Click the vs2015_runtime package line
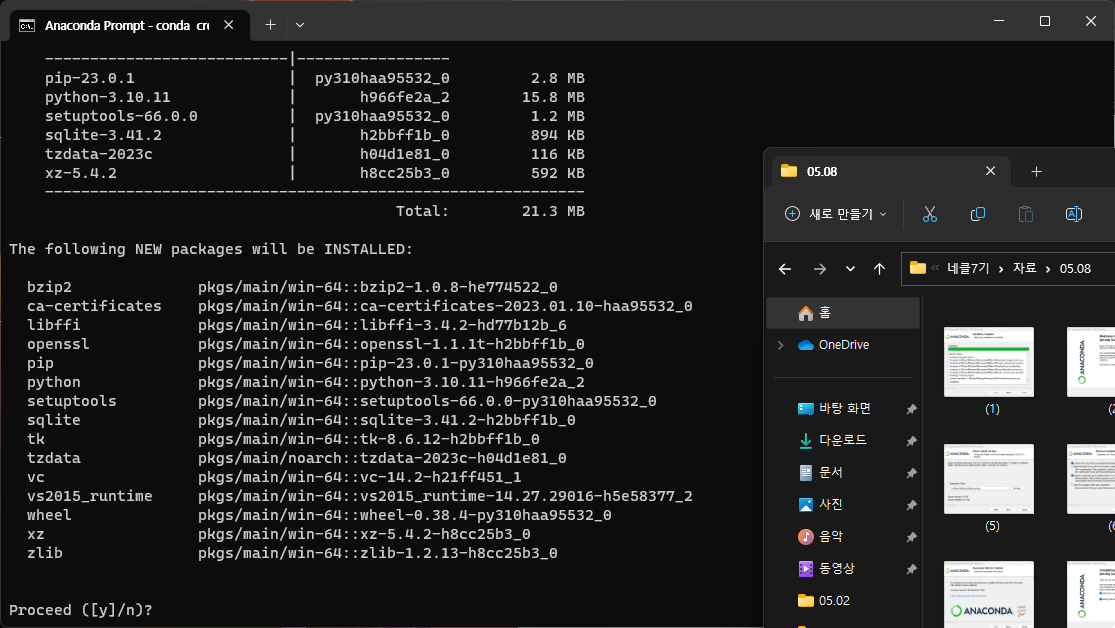 (x=359, y=496)
